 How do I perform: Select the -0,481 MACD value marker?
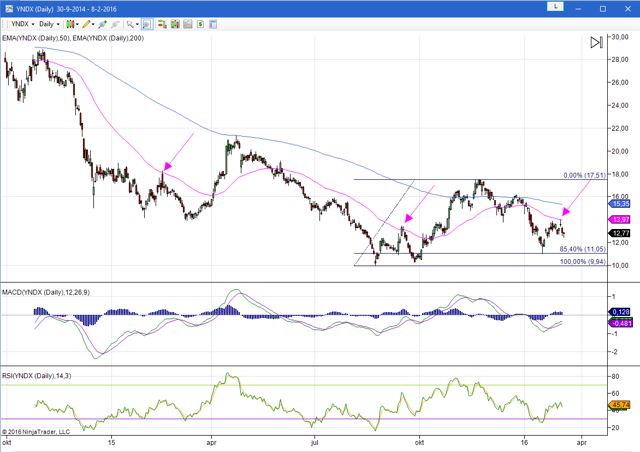coord(621,323)
